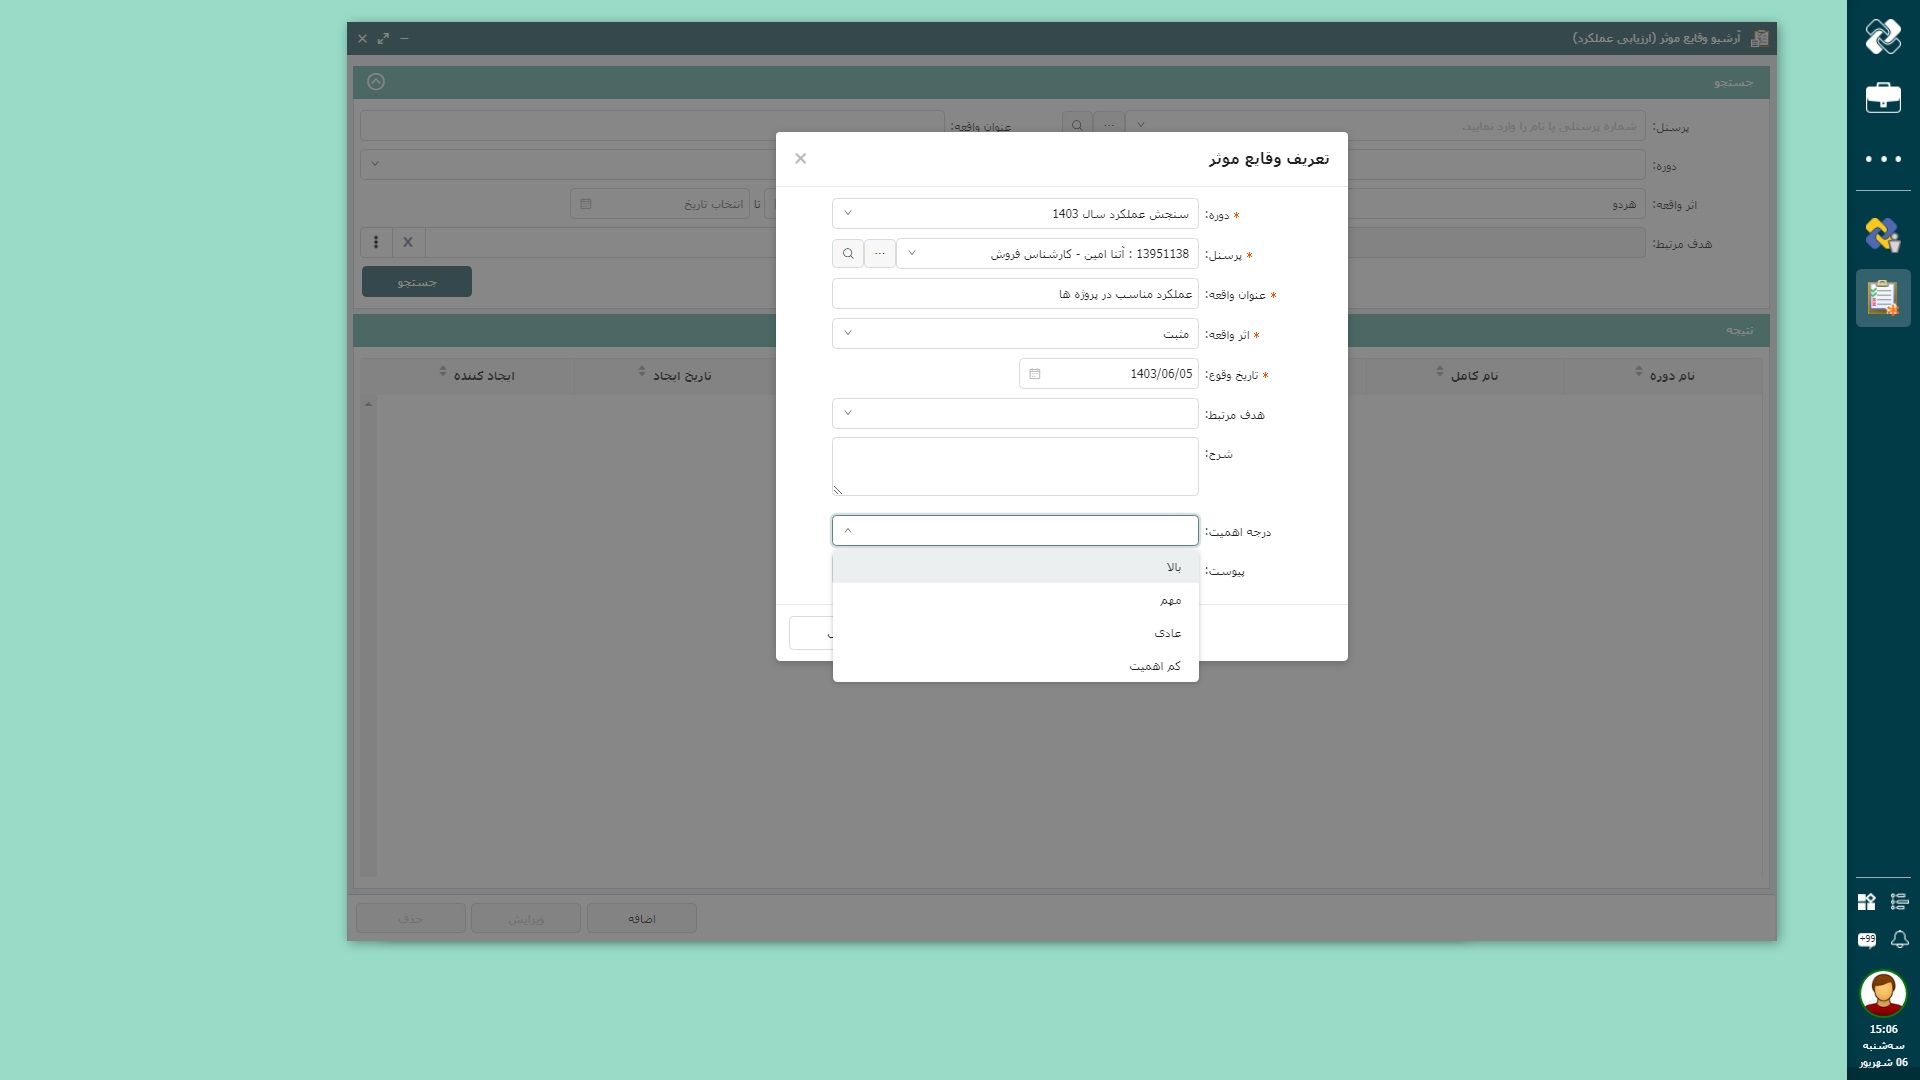Click the calendar icon in occurrence date field
The width and height of the screenshot is (1920, 1080).
pyautogui.click(x=1035, y=374)
